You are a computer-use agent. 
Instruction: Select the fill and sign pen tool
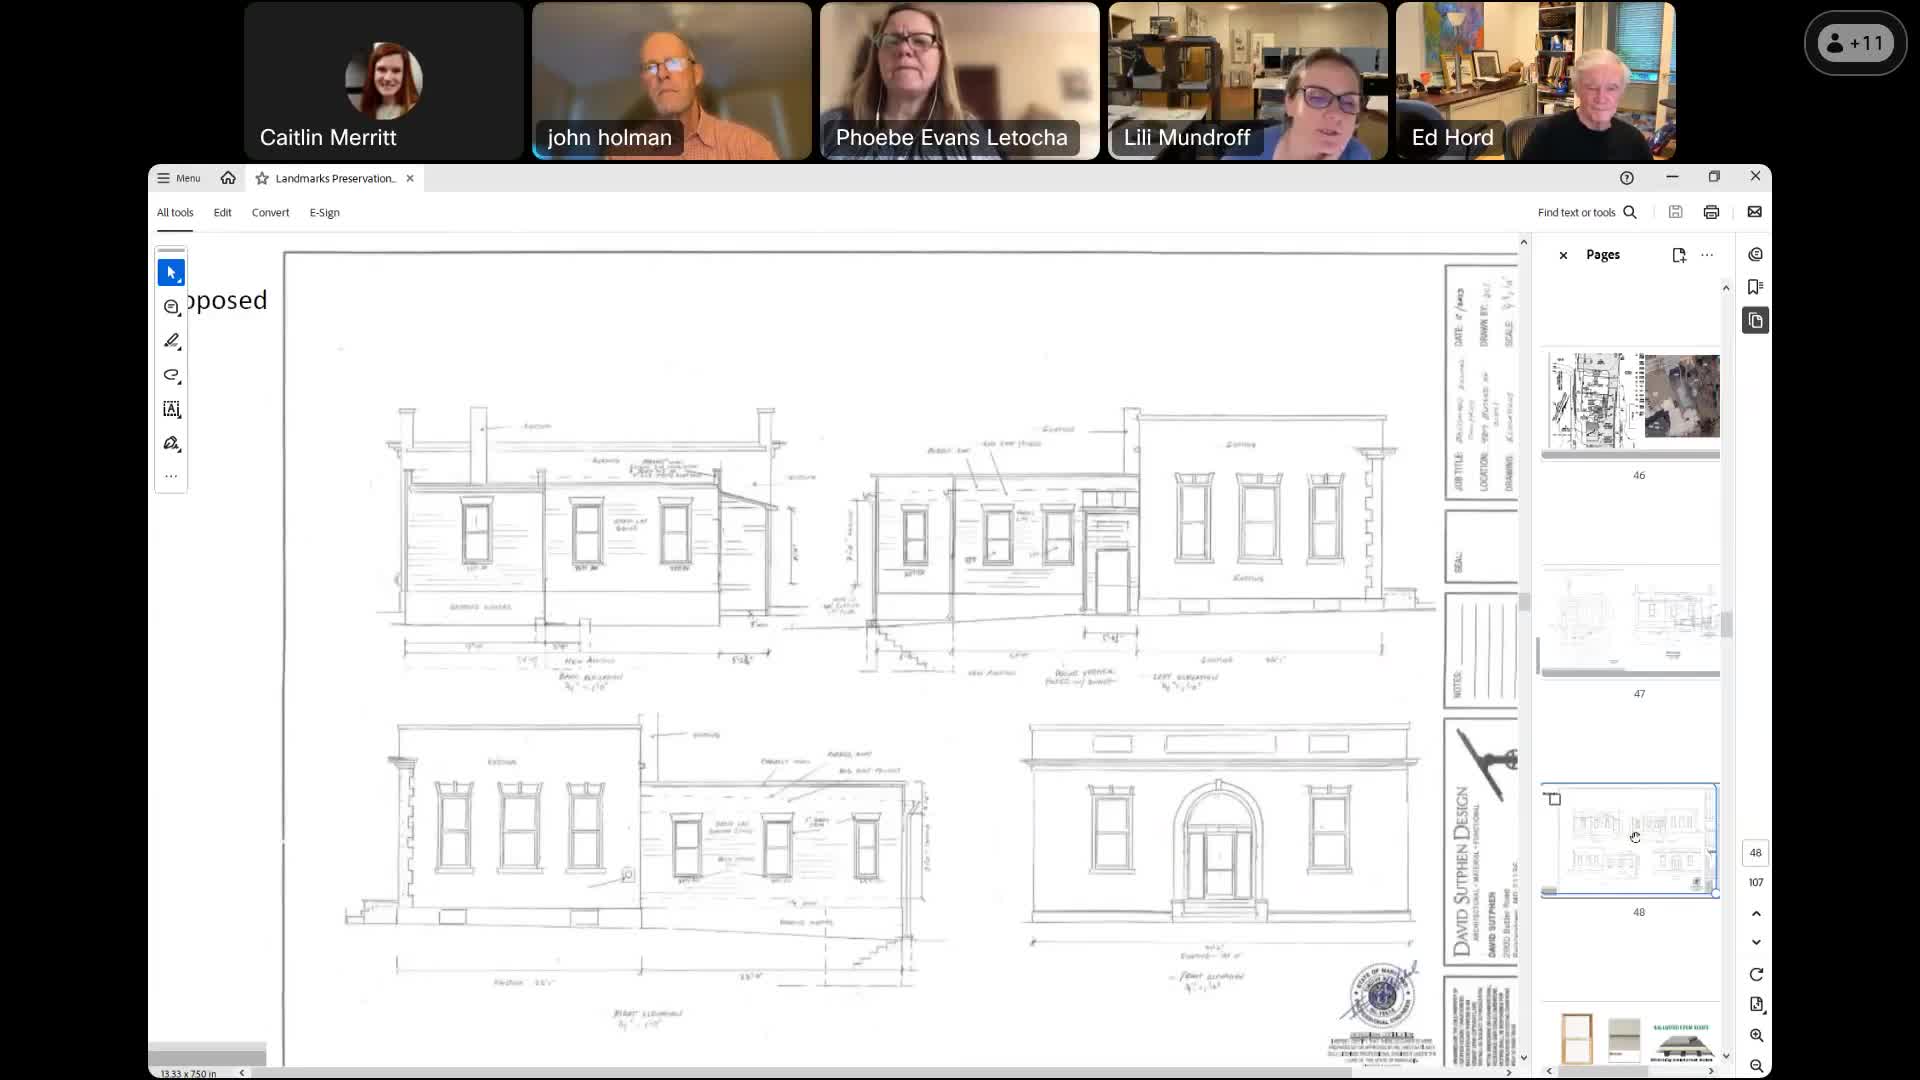coord(171,443)
